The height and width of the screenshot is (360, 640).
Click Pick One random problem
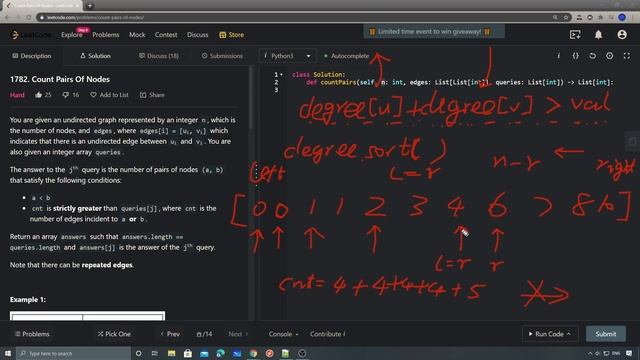point(114,334)
